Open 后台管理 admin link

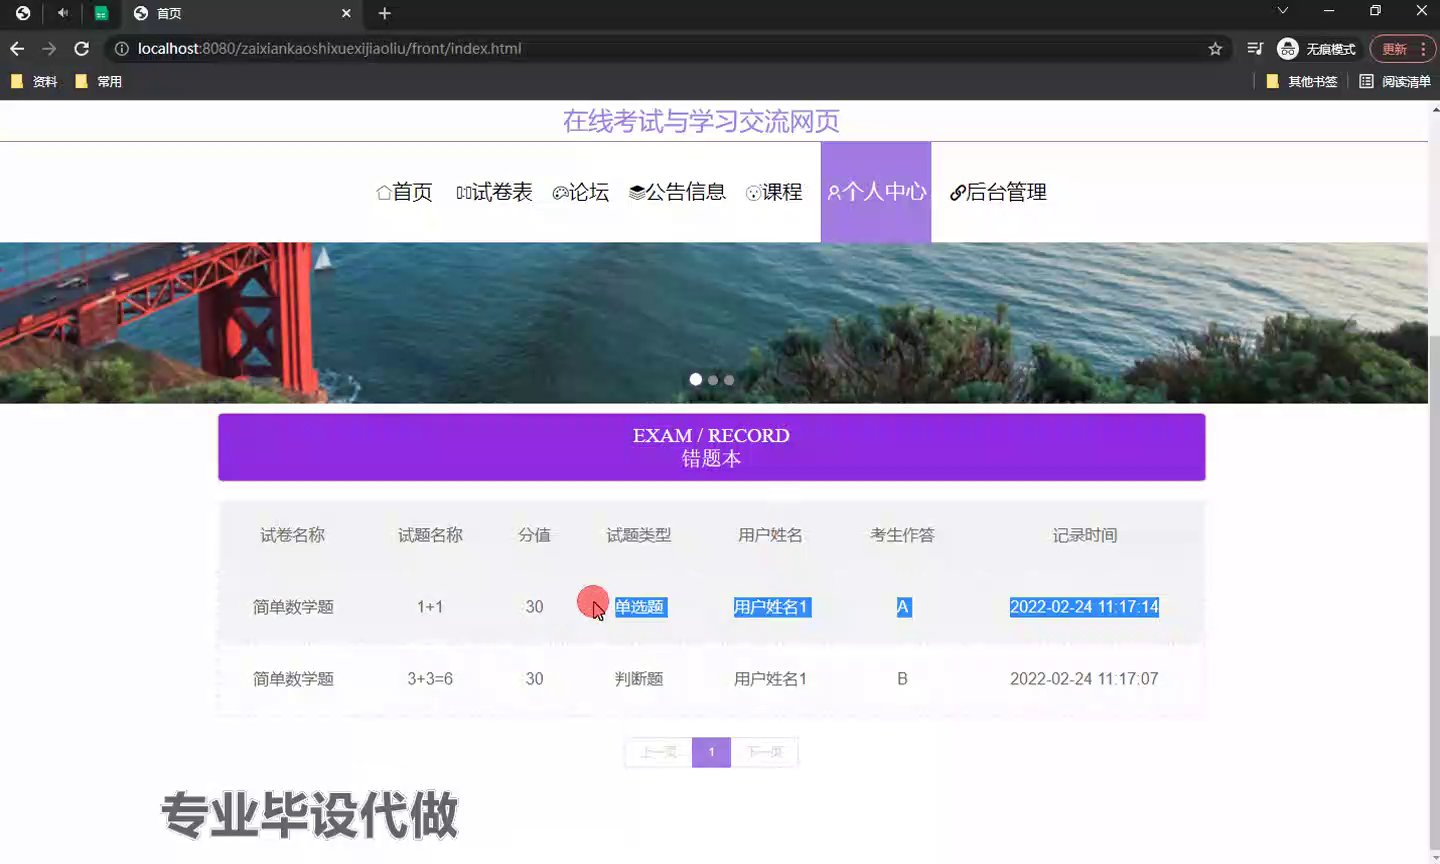998,192
